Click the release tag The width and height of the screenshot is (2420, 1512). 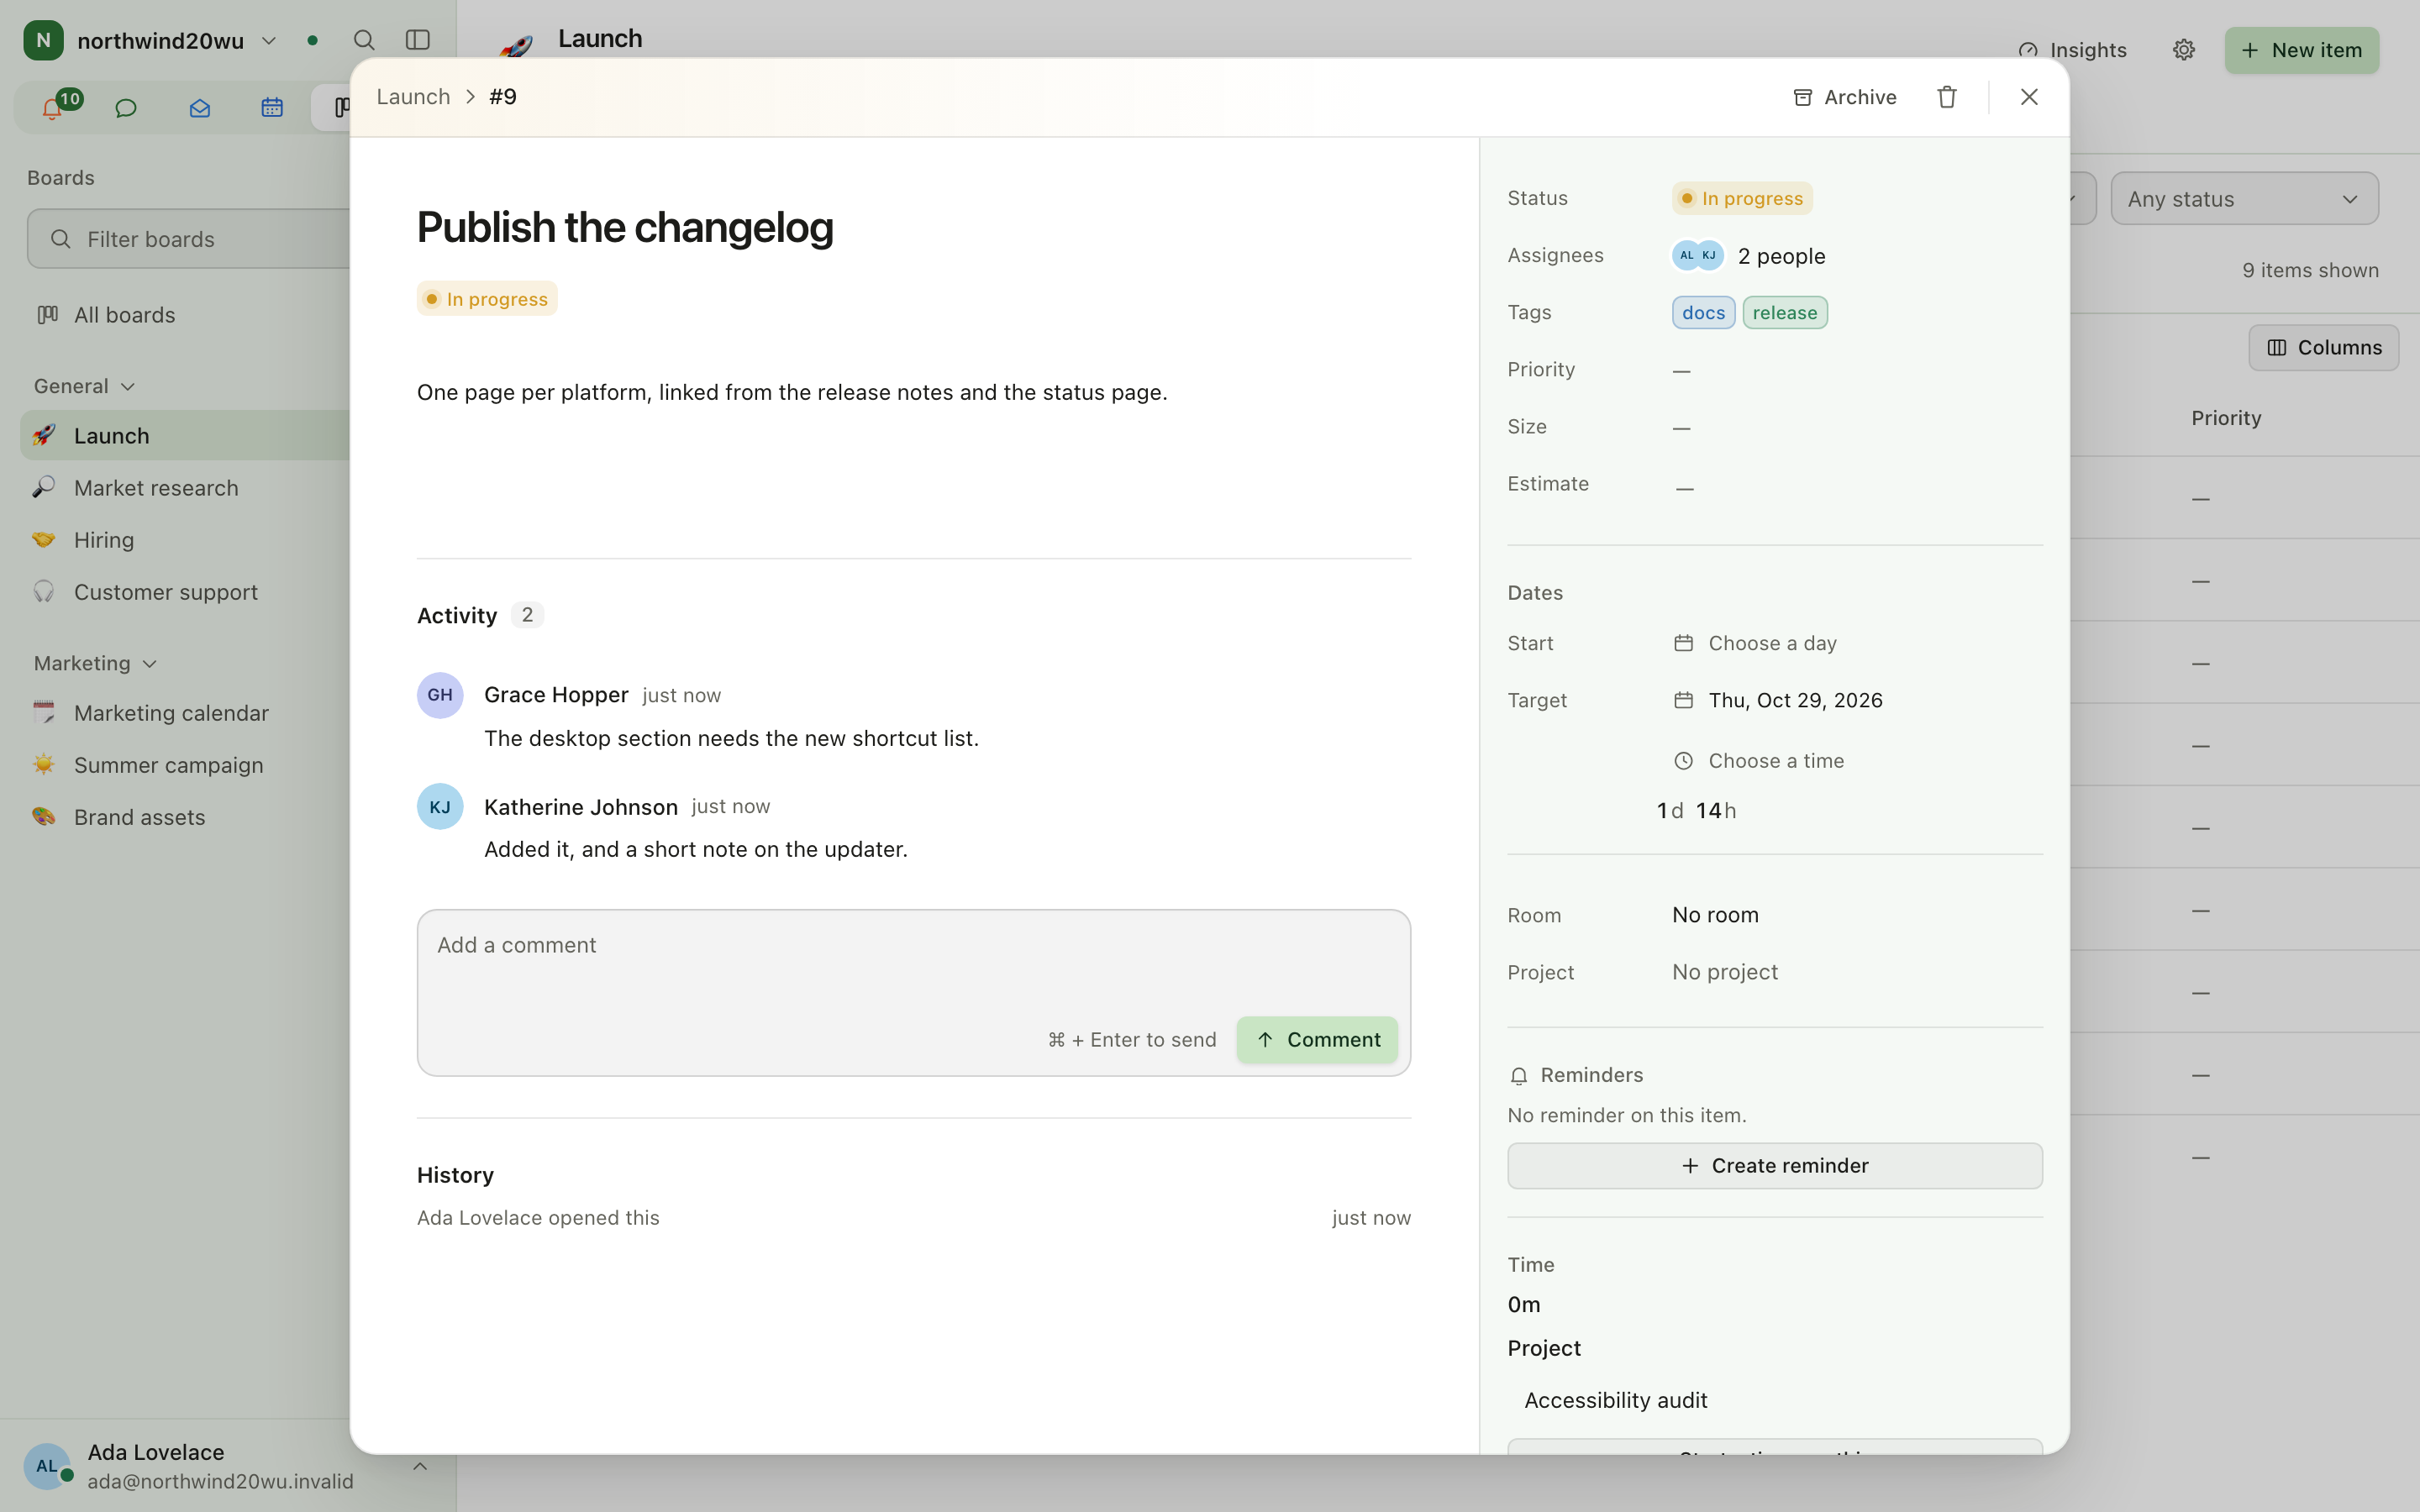click(x=1785, y=313)
